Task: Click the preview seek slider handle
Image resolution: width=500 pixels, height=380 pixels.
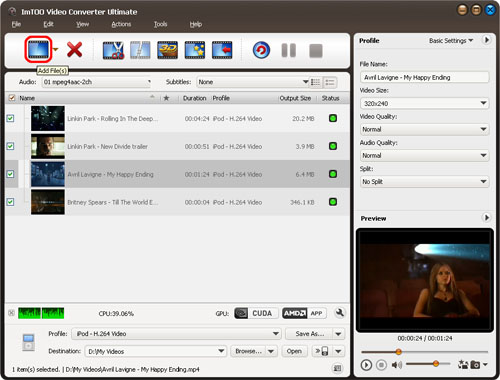Action: point(398,352)
